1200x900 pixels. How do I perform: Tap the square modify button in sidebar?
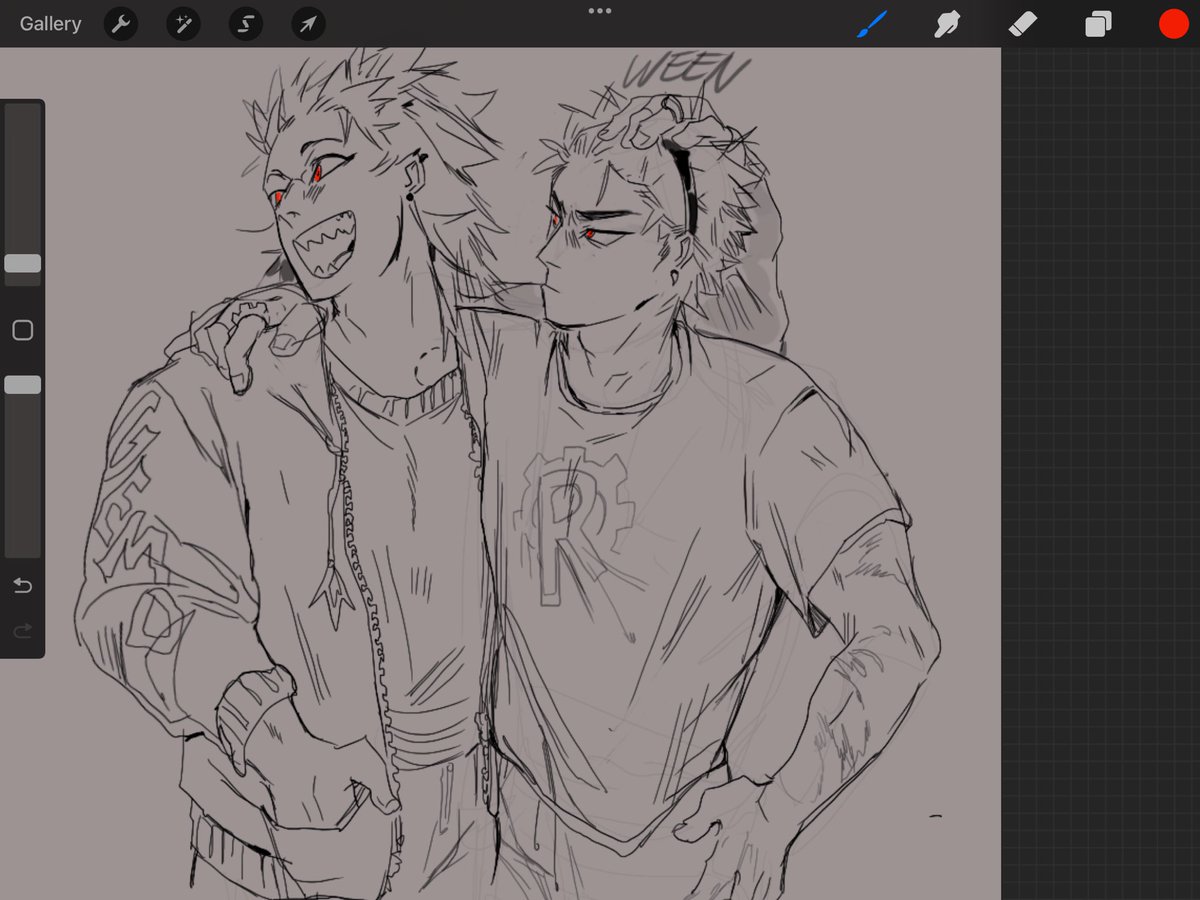coord(22,330)
